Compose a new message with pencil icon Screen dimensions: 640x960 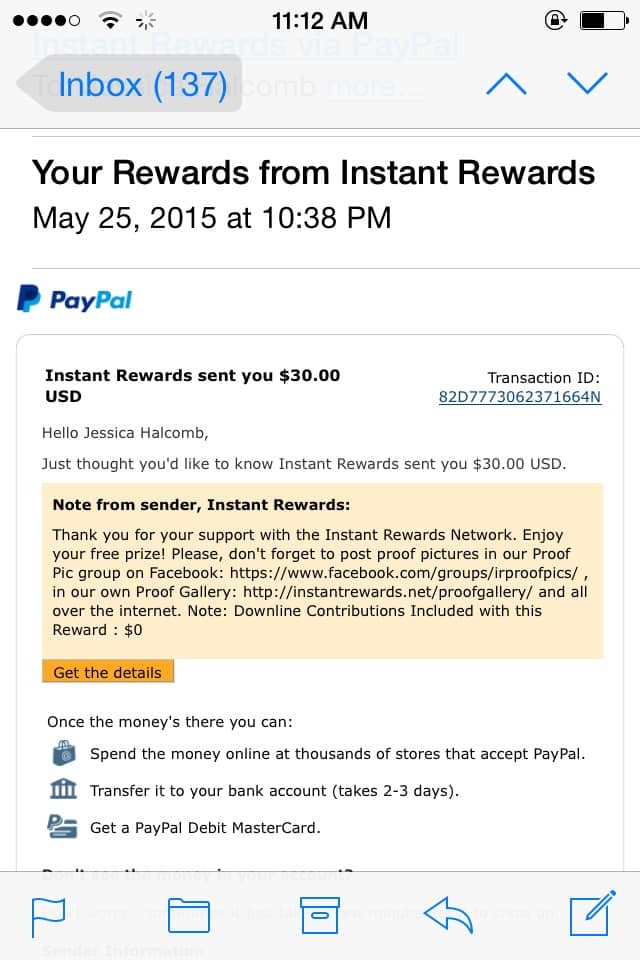592,913
